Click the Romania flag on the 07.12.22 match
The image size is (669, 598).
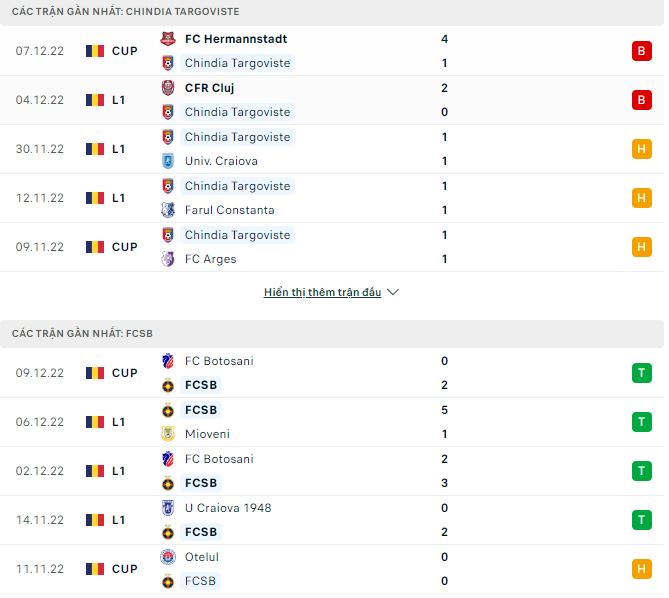(95, 51)
